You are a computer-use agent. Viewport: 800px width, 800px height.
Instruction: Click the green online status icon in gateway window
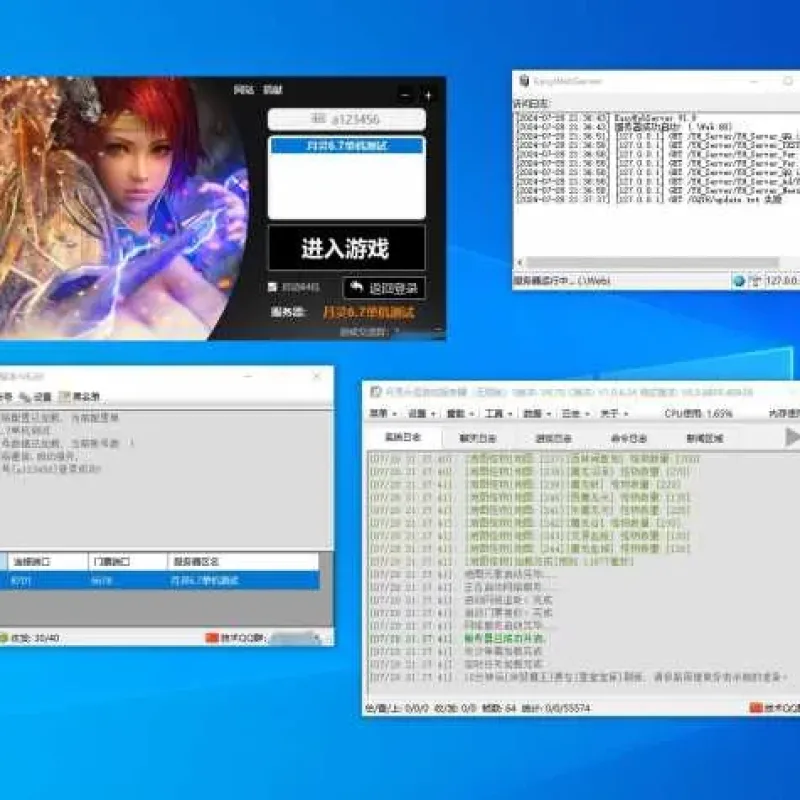(x=4, y=638)
